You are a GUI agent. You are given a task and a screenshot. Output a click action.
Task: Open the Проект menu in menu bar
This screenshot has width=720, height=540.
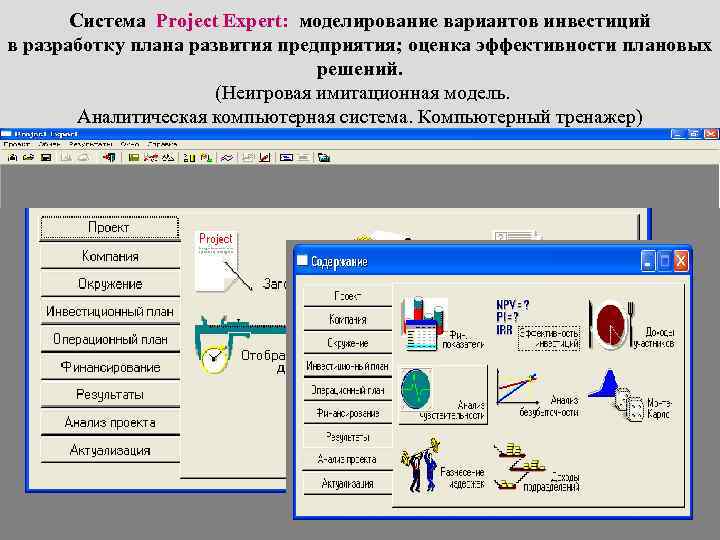17,144
